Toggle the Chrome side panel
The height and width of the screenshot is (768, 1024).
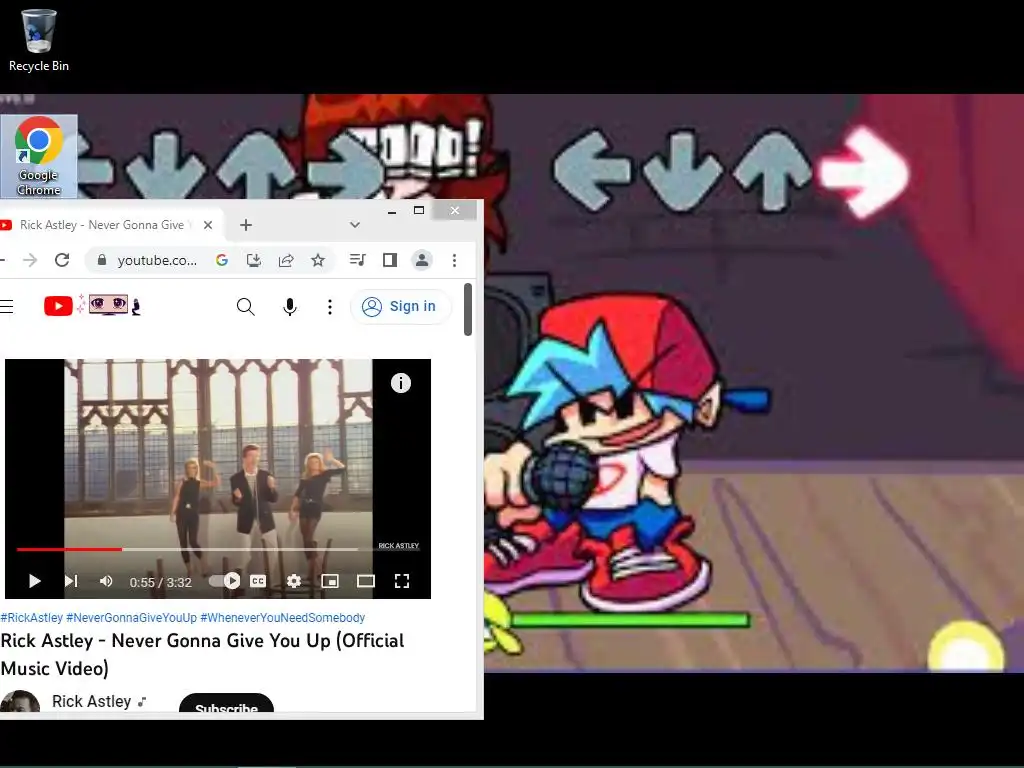[390, 261]
